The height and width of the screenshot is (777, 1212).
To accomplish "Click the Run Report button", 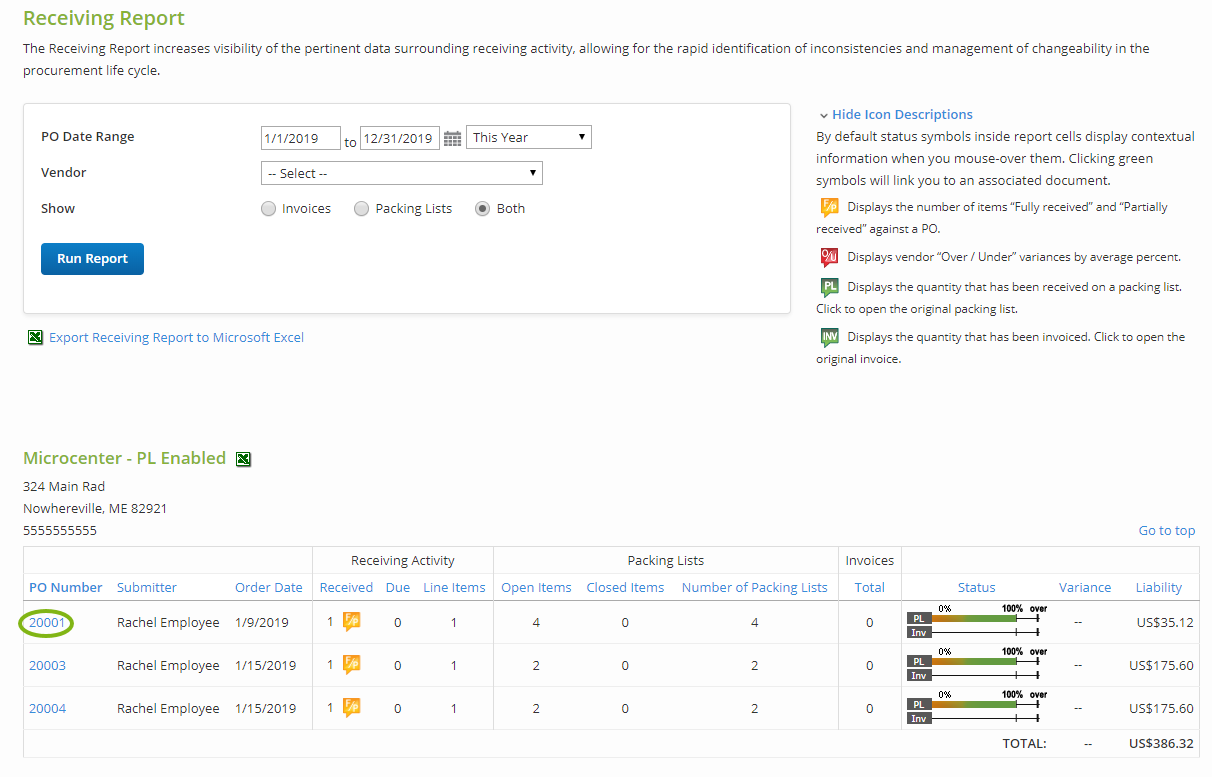I will pyautogui.click(x=92, y=259).
